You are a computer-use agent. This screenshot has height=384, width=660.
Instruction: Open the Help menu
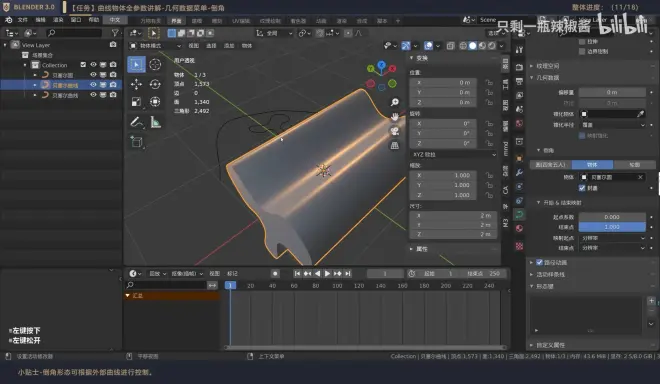93,20
